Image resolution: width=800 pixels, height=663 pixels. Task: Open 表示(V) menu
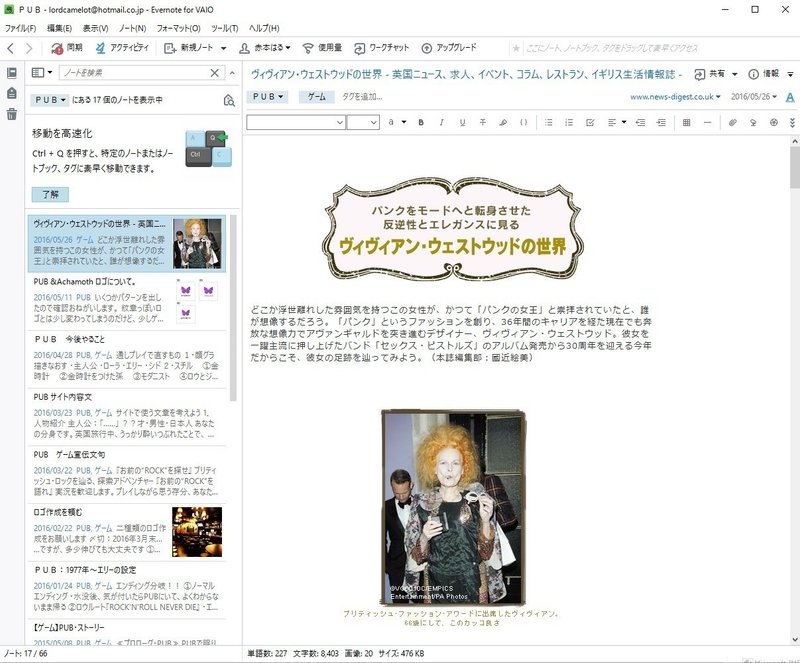click(x=95, y=29)
